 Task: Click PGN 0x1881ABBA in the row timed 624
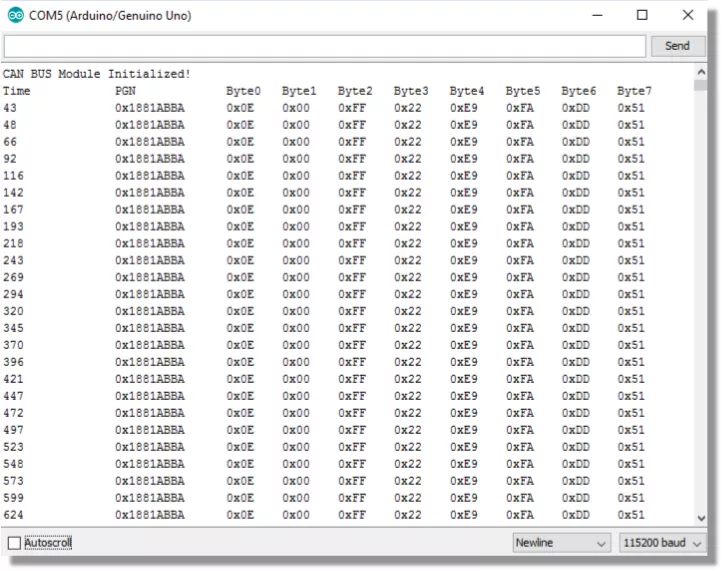[x=150, y=515]
